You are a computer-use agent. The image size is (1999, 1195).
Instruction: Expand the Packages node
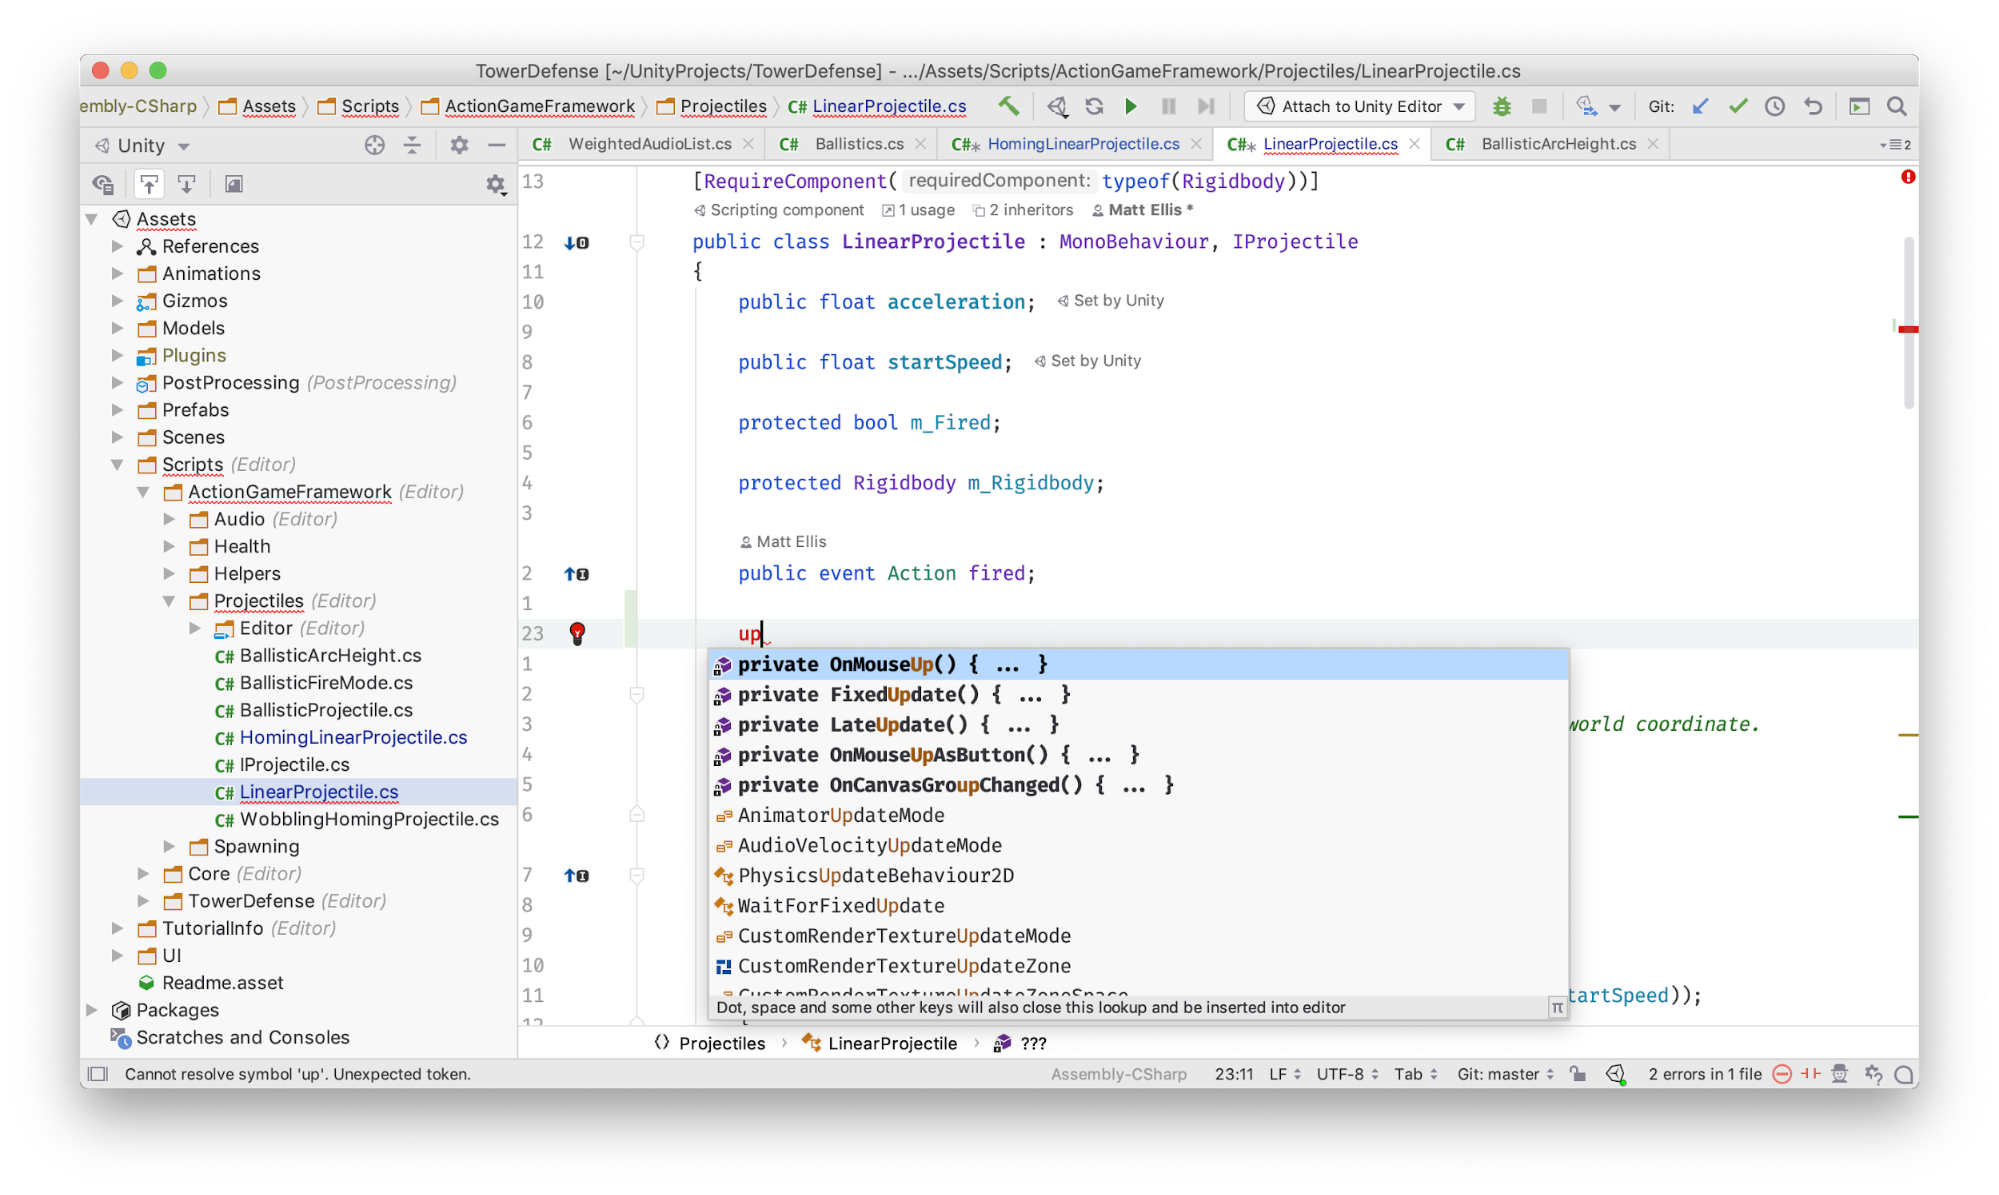[92, 1010]
